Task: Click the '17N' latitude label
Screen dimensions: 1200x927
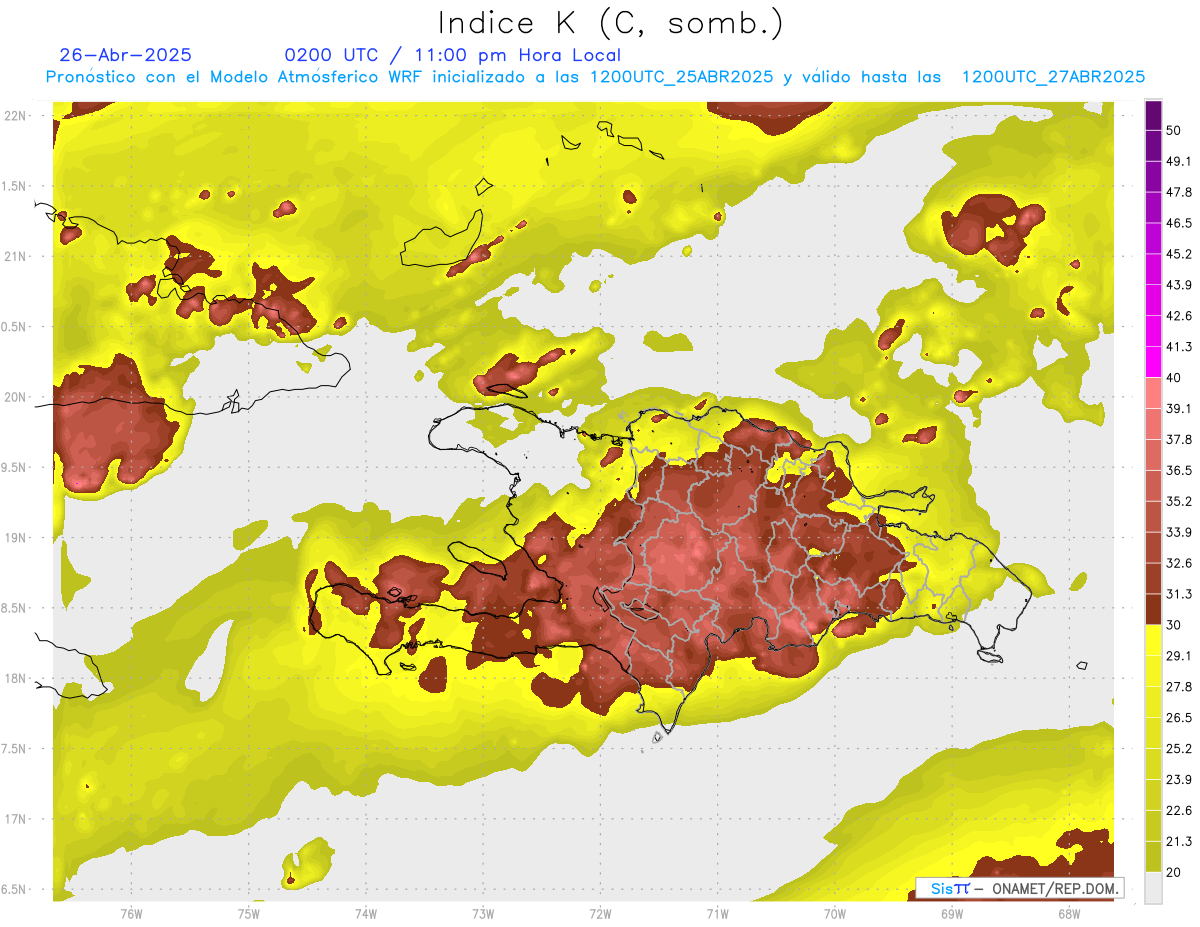Action: (x=16, y=819)
